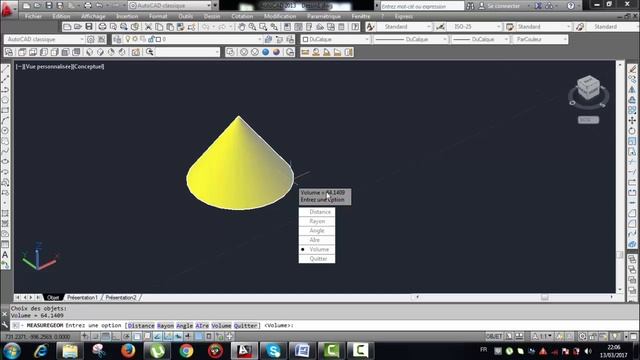Click the color square in the DuCalque color box
Viewport: 640px width, 360px height.
coord(306,39)
